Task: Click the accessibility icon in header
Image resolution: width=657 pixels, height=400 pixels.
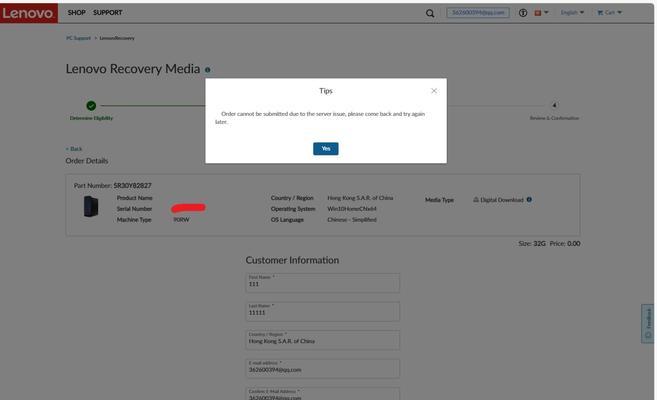Action: pyautogui.click(x=523, y=13)
